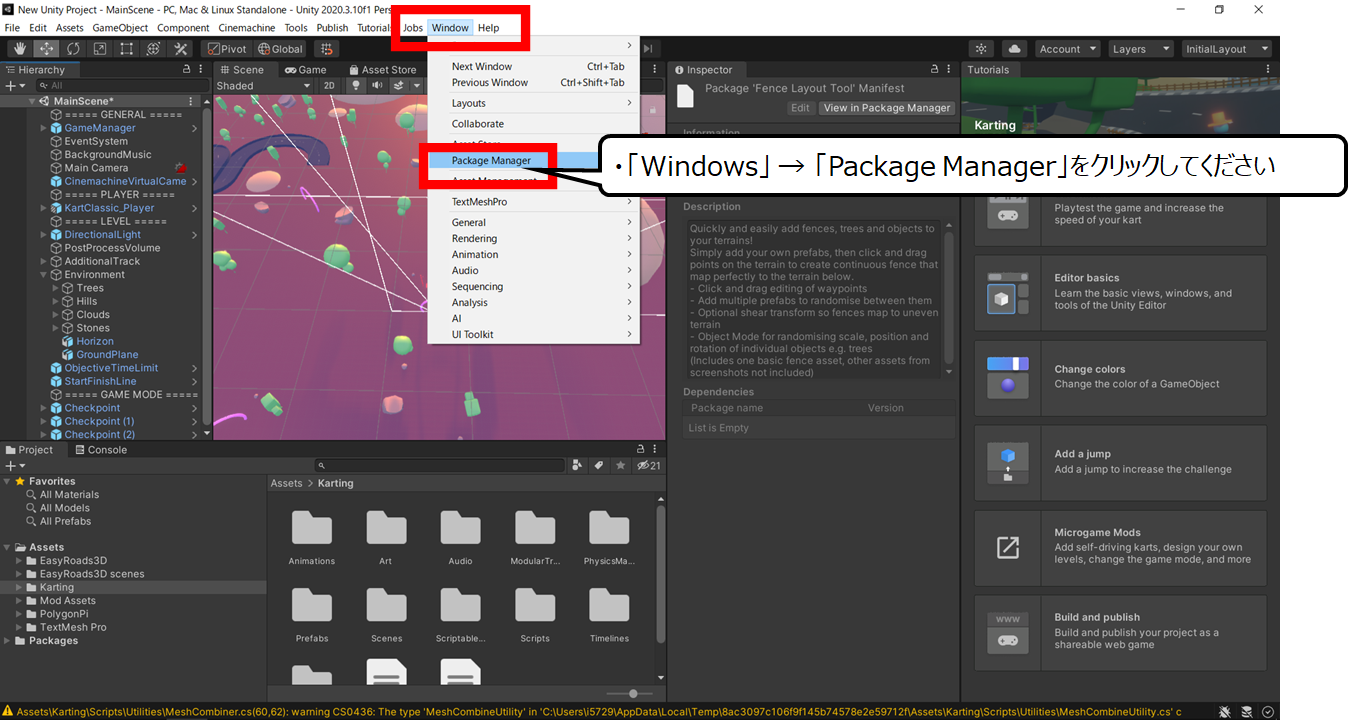Select the Rect tool
The image size is (1348, 720).
tap(127, 48)
